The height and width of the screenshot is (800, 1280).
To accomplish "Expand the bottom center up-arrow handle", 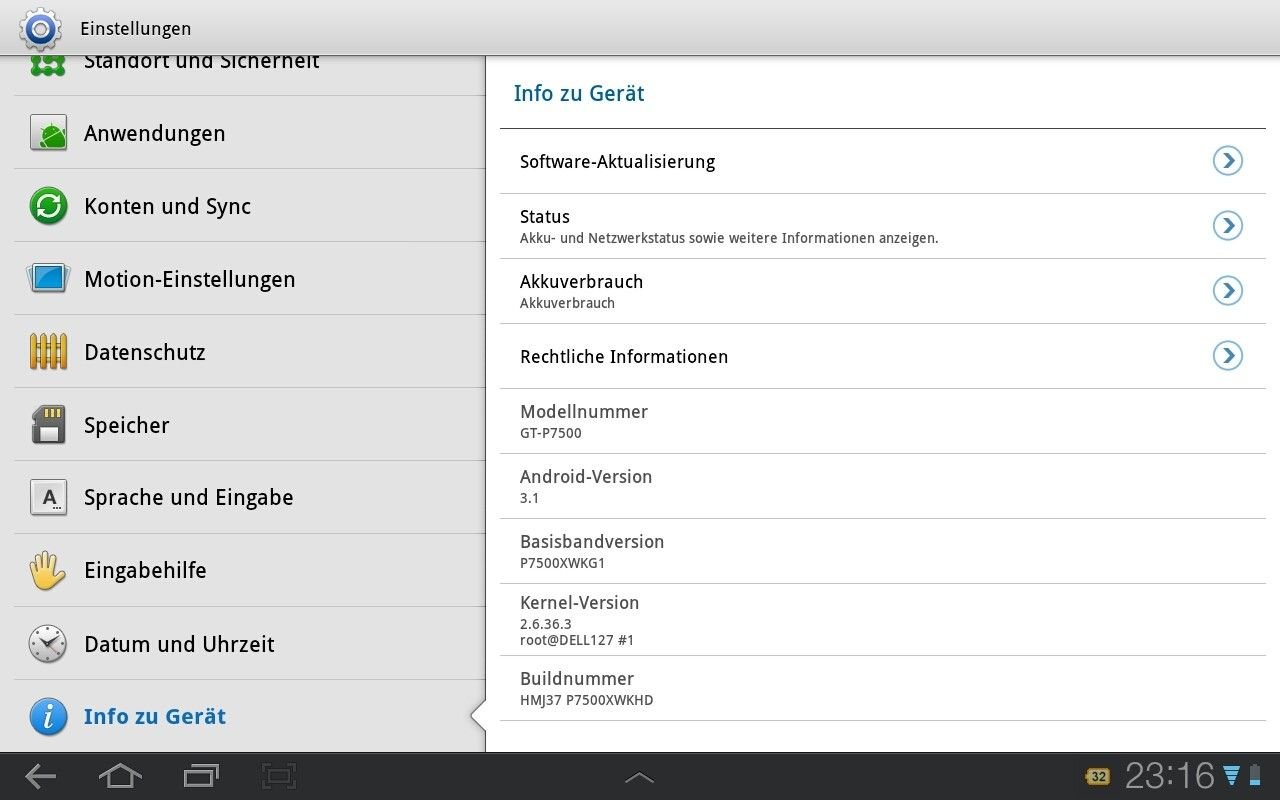I will [639, 777].
